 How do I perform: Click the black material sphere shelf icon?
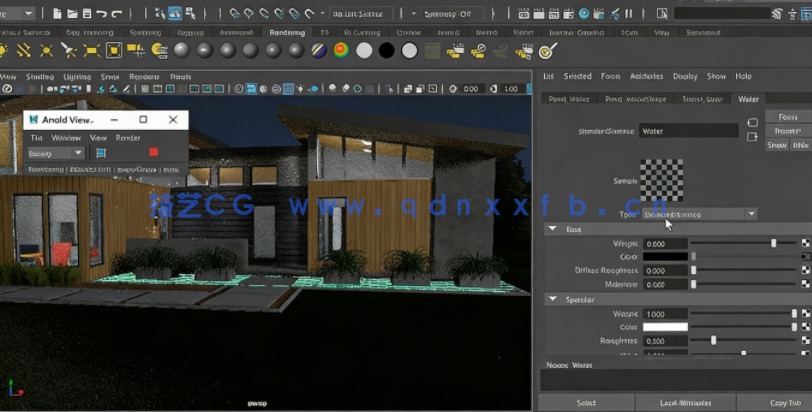tap(386, 50)
